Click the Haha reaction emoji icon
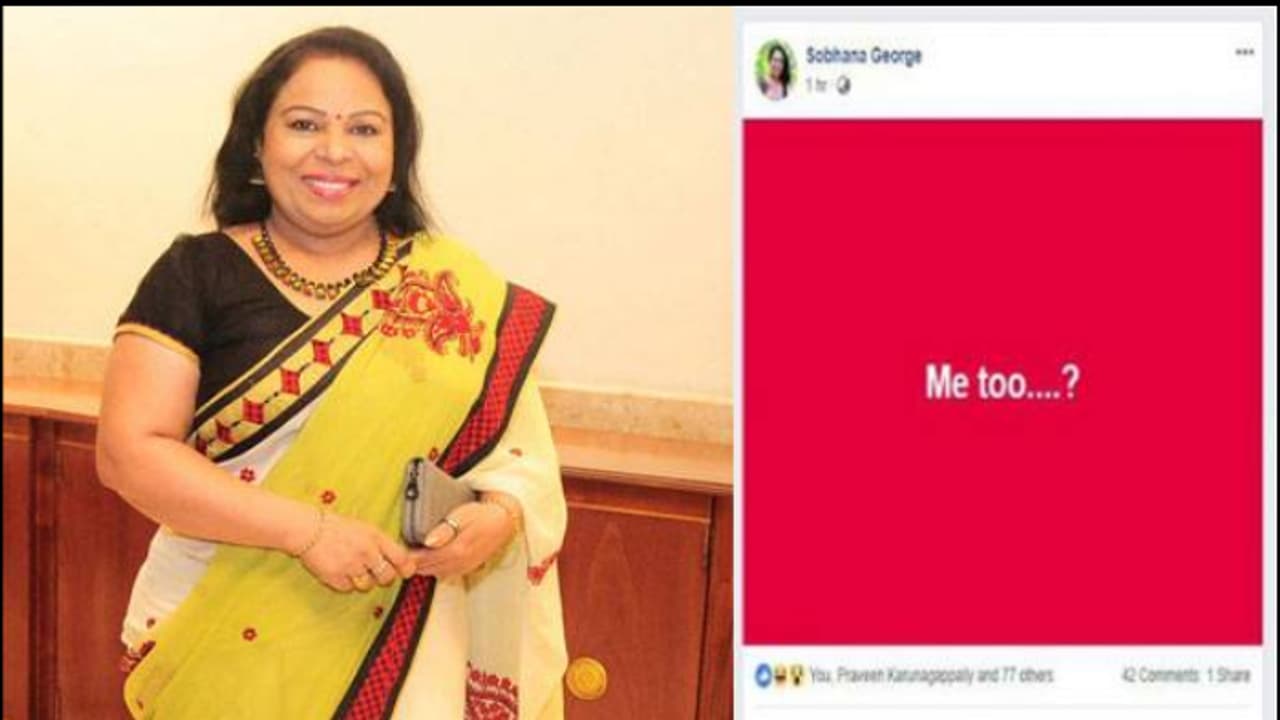 pos(780,676)
